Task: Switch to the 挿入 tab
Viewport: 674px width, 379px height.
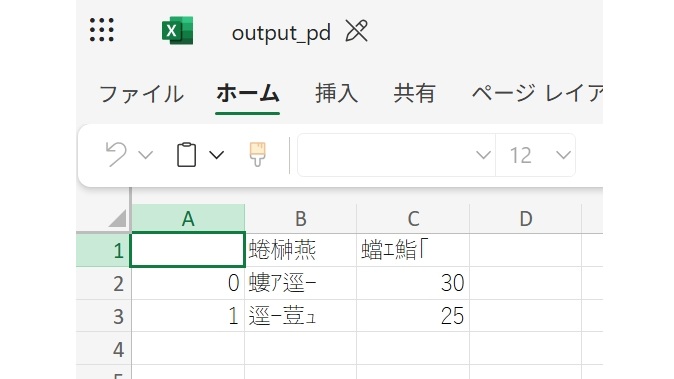Action: click(337, 93)
